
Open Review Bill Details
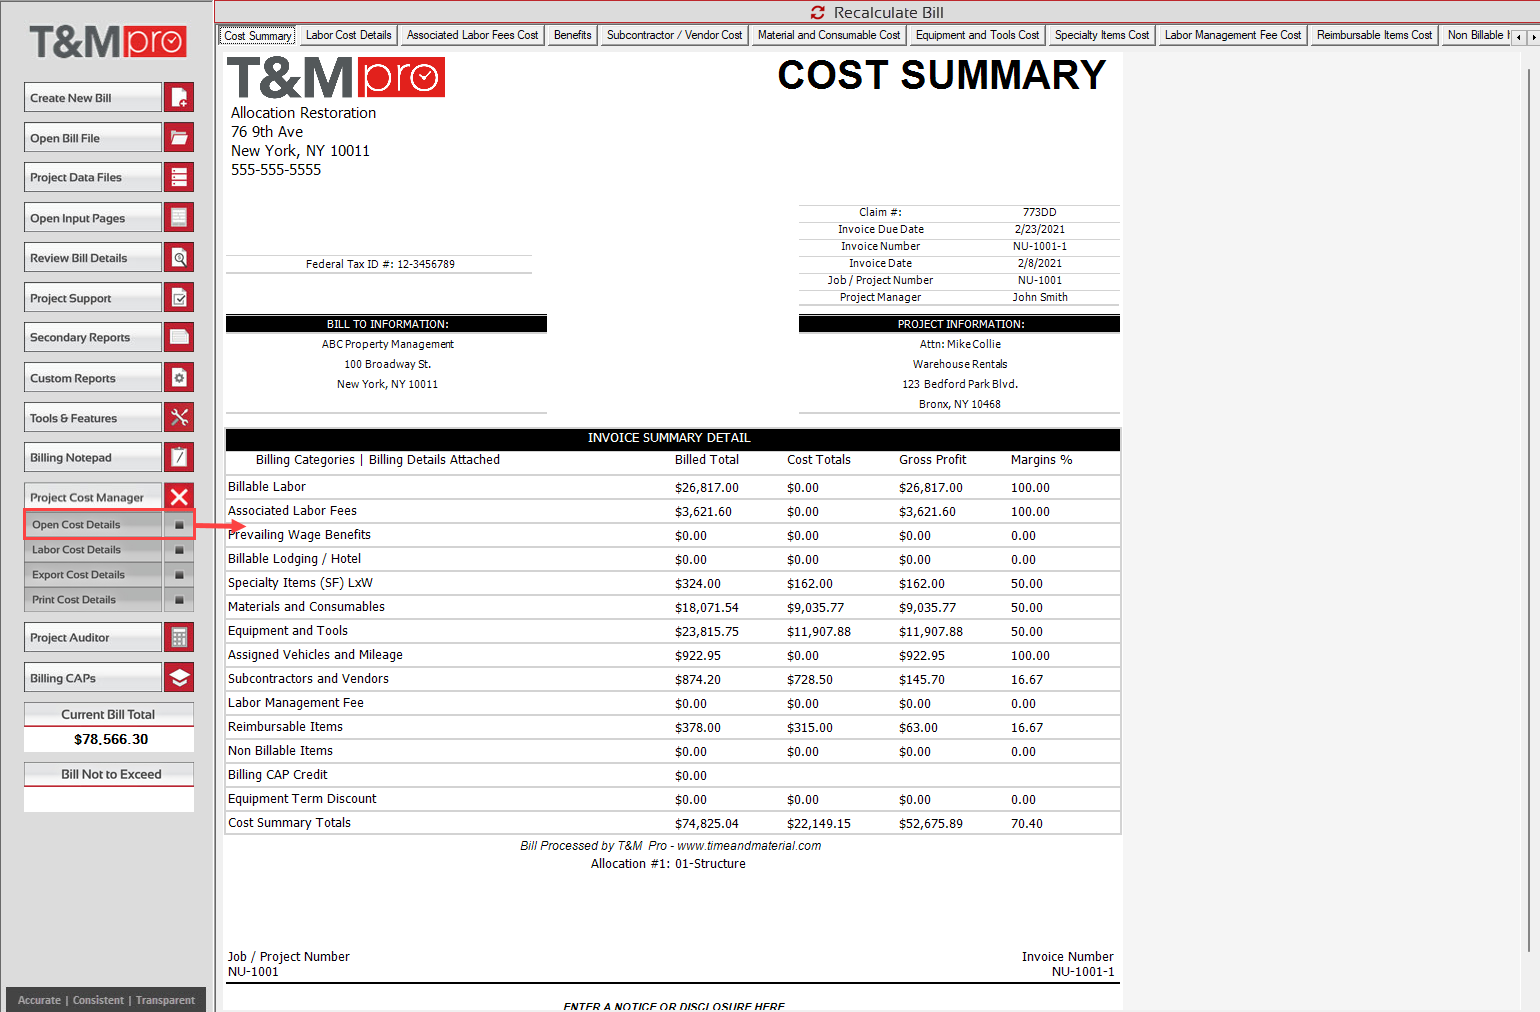coord(92,257)
